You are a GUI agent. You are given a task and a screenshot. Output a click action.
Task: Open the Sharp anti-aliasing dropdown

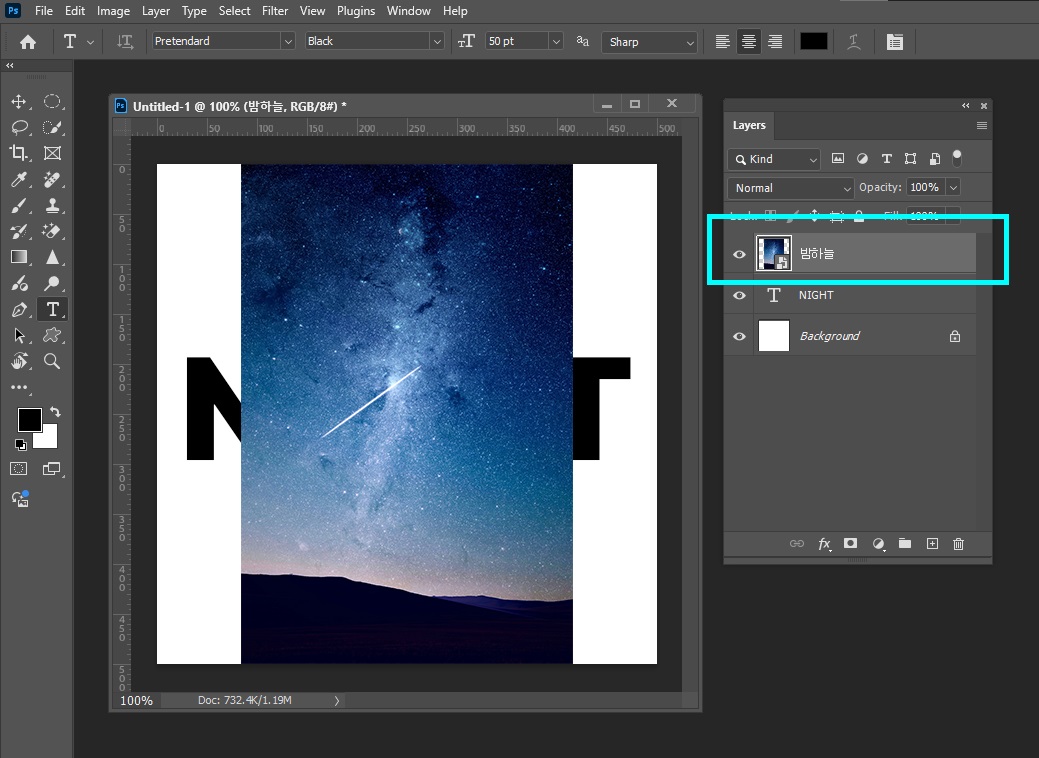(x=649, y=42)
